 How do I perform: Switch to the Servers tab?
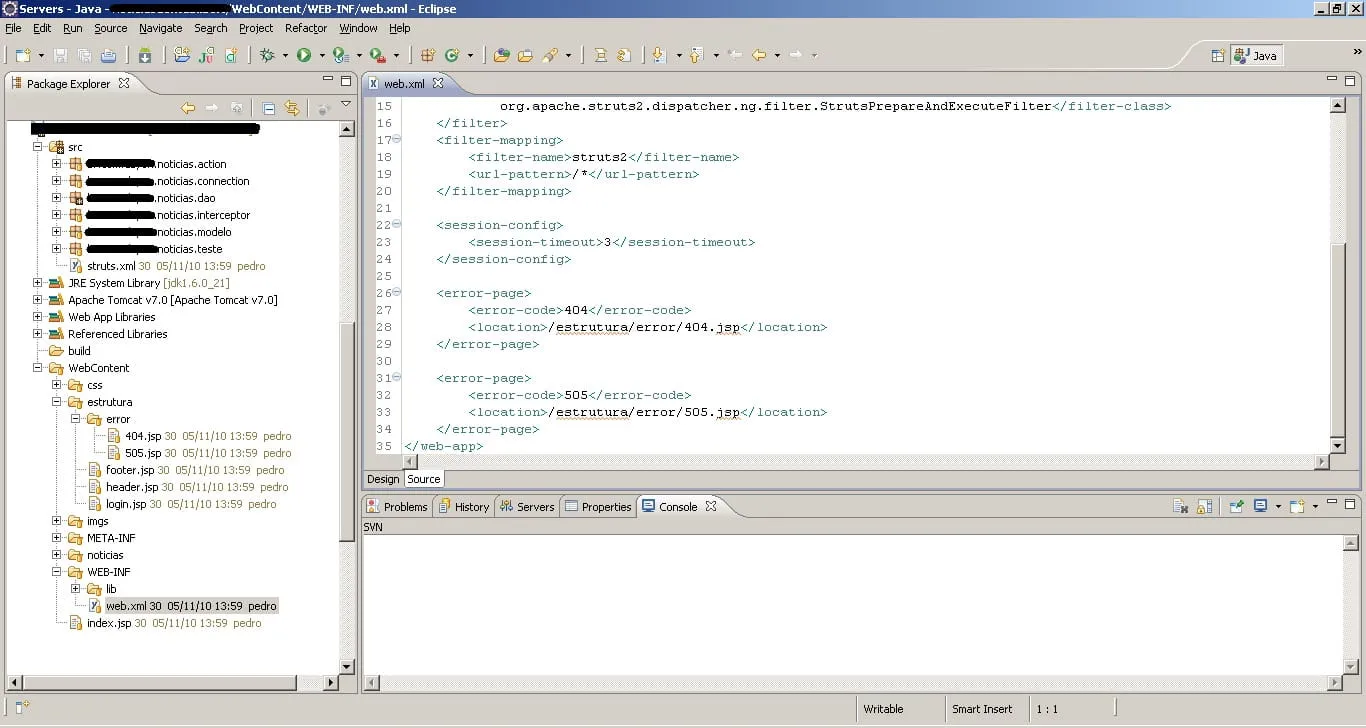click(x=527, y=507)
